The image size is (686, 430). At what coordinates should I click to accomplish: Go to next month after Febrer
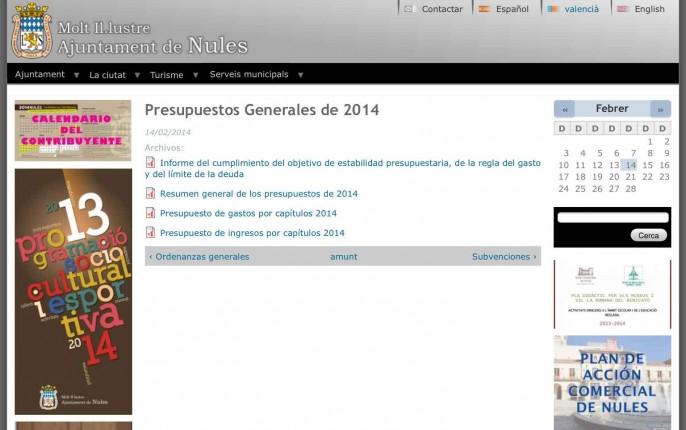point(660,109)
